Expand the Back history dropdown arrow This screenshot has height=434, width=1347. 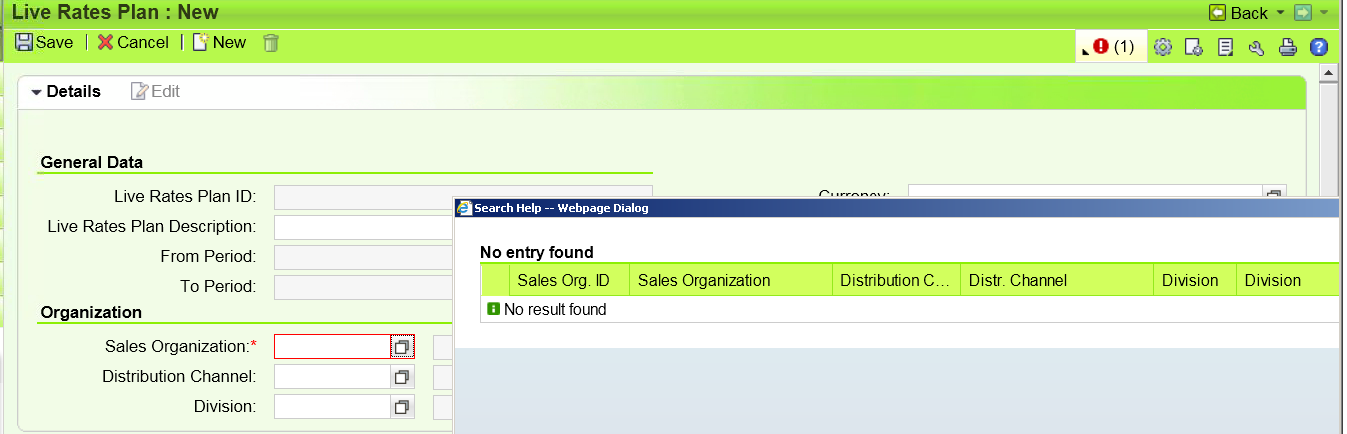[1280, 13]
